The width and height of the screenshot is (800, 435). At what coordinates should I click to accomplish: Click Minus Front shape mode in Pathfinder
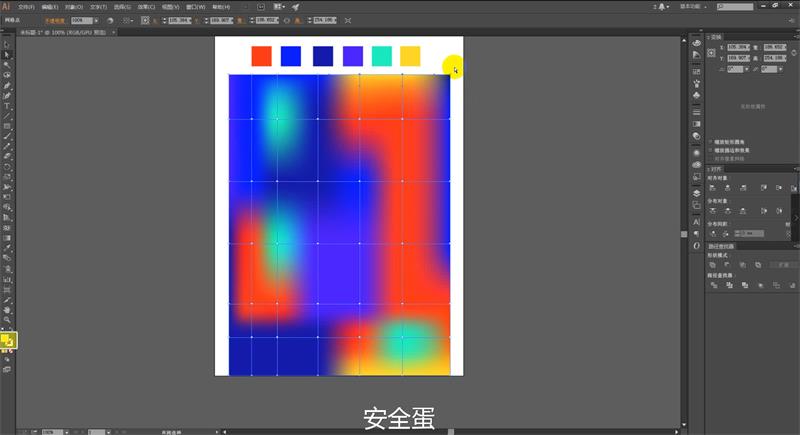(x=728, y=265)
